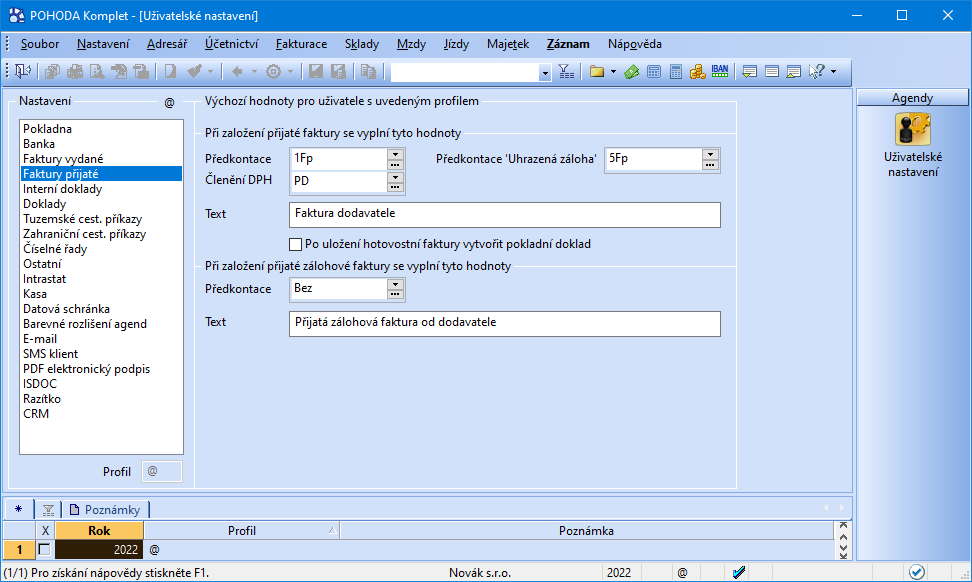
Task: Click the Agendy panel header button
Action: (912, 98)
